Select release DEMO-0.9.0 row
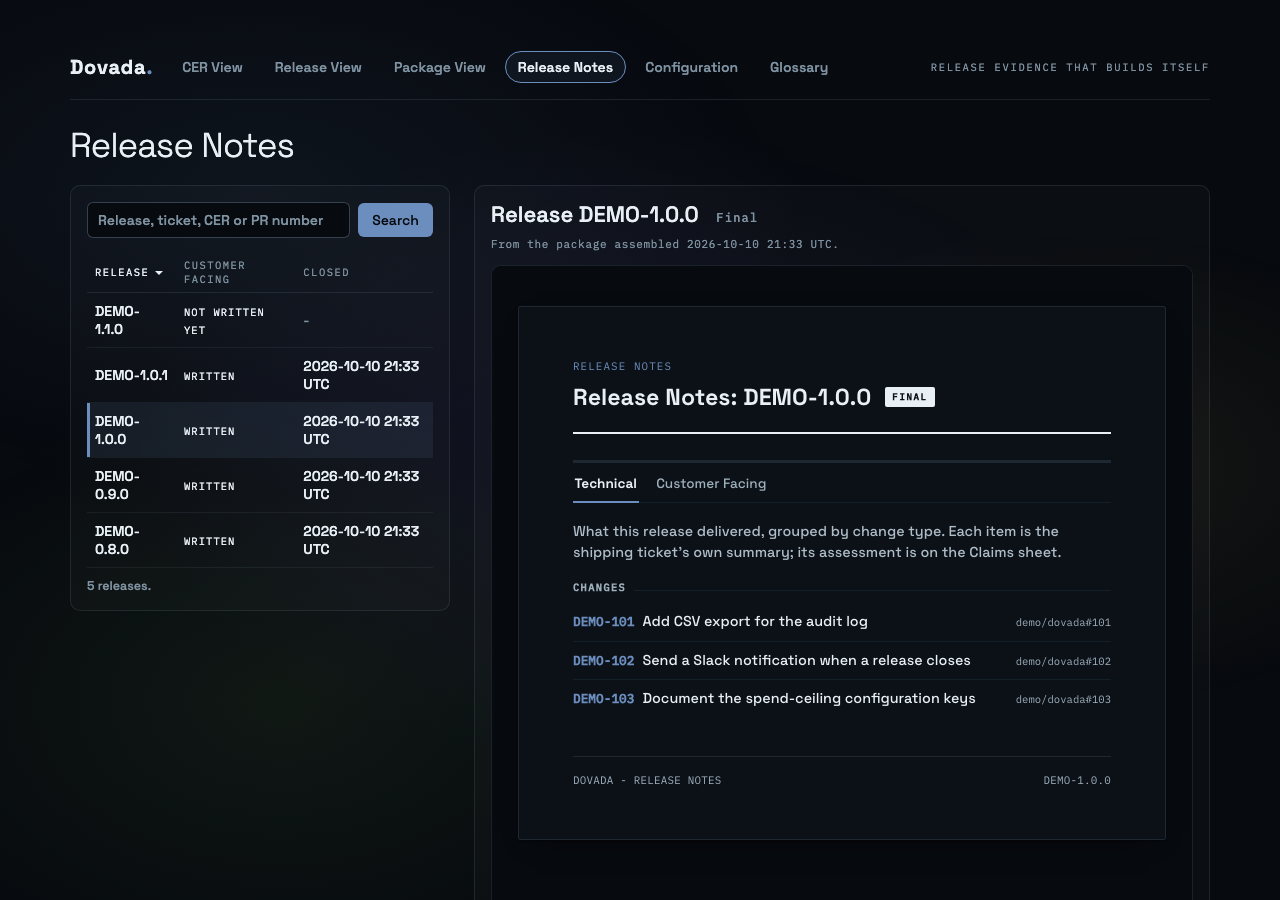The image size is (1280, 900). pyautogui.click(x=260, y=485)
